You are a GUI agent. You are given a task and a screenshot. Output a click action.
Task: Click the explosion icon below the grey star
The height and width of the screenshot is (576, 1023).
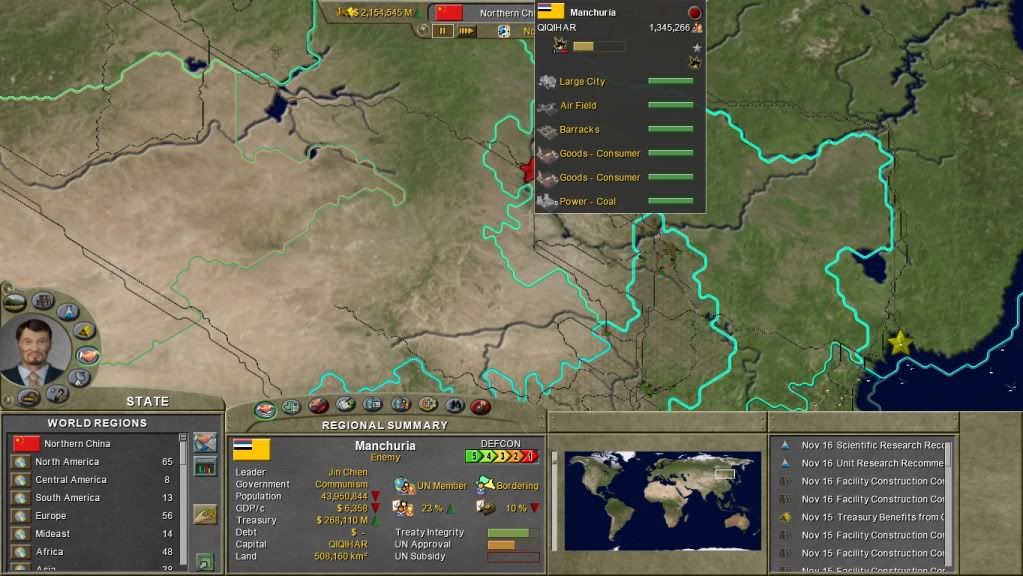coord(694,62)
